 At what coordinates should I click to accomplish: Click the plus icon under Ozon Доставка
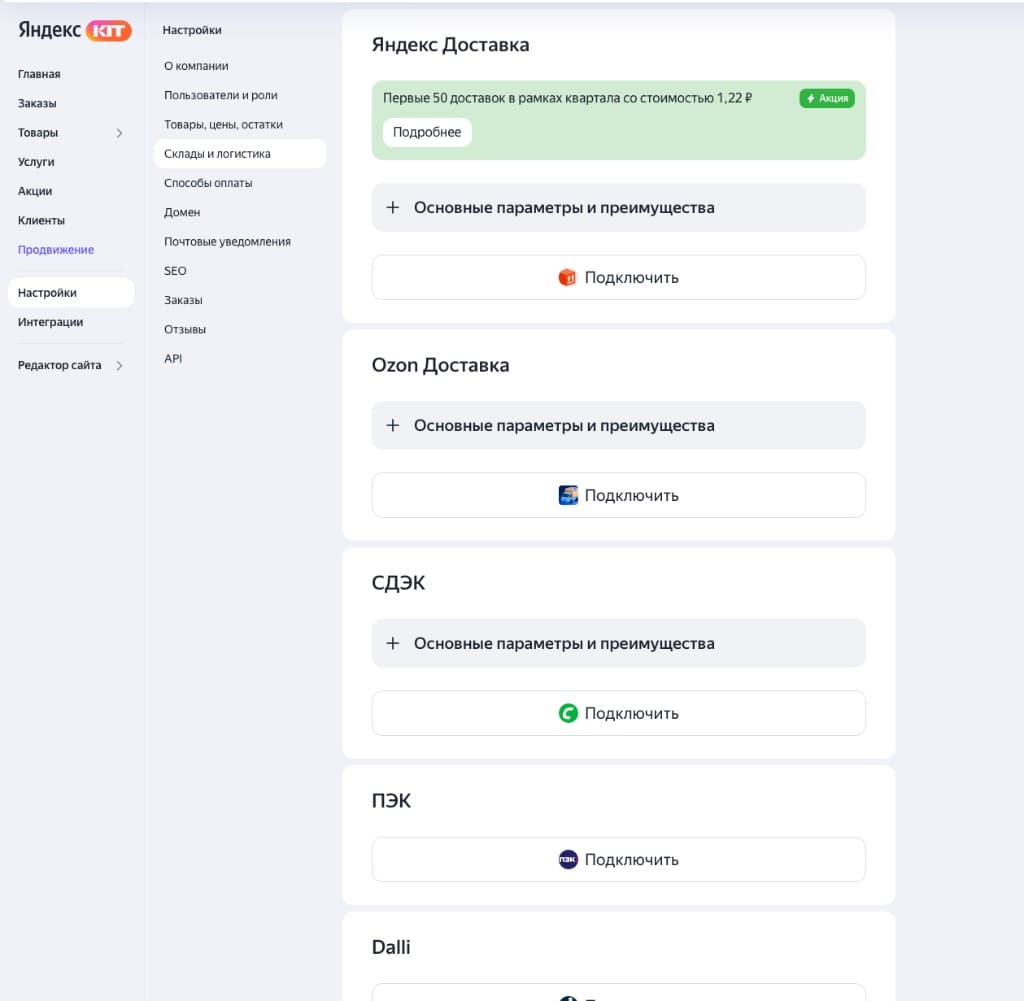[x=392, y=426]
